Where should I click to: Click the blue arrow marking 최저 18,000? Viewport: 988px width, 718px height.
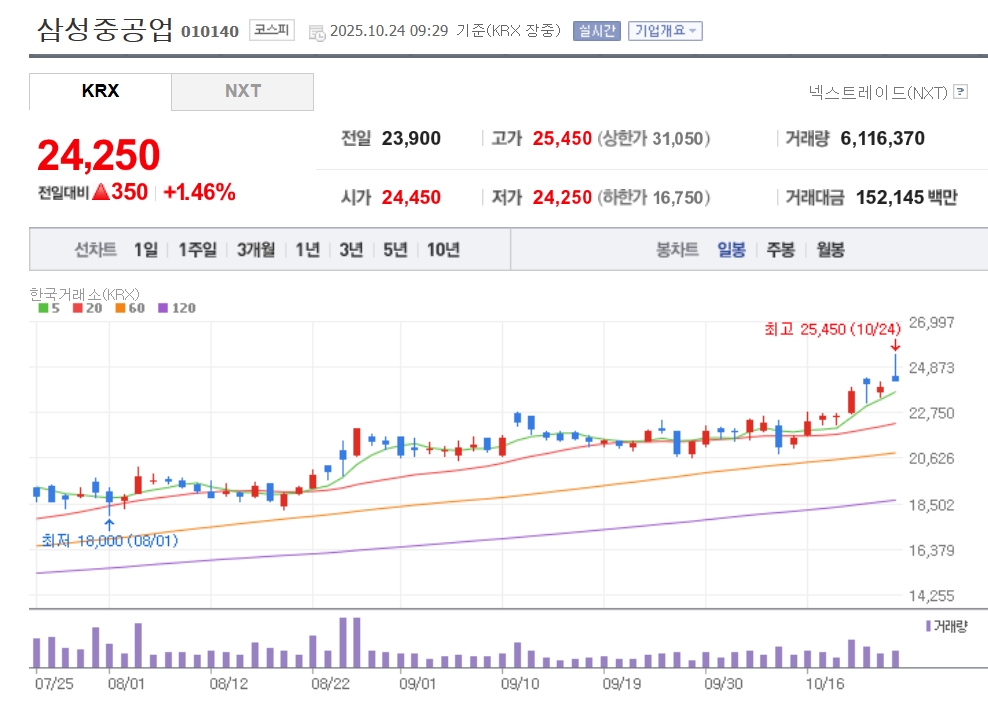pyautogui.click(x=109, y=523)
